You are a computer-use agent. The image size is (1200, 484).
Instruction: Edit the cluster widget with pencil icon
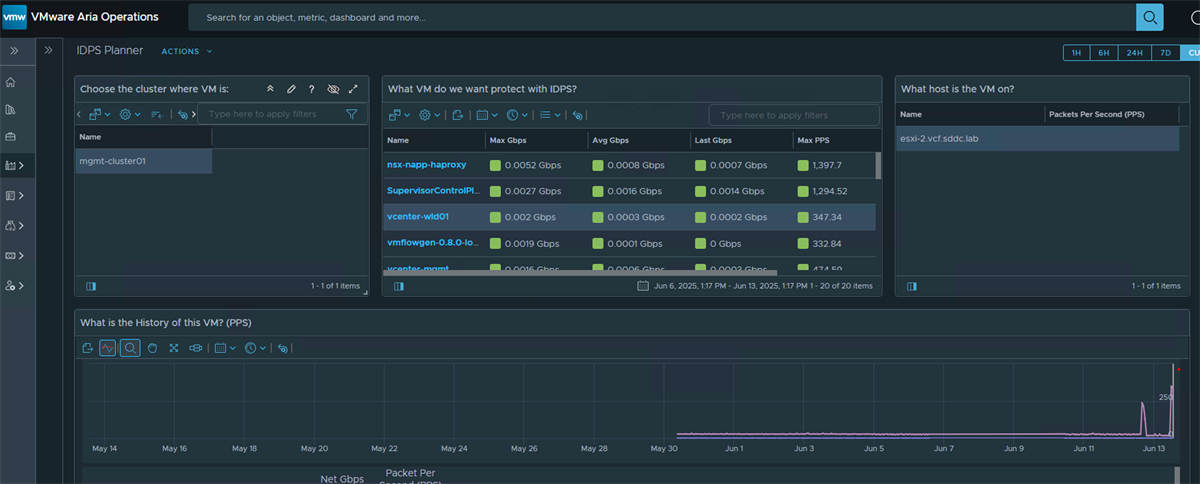click(291, 89)
